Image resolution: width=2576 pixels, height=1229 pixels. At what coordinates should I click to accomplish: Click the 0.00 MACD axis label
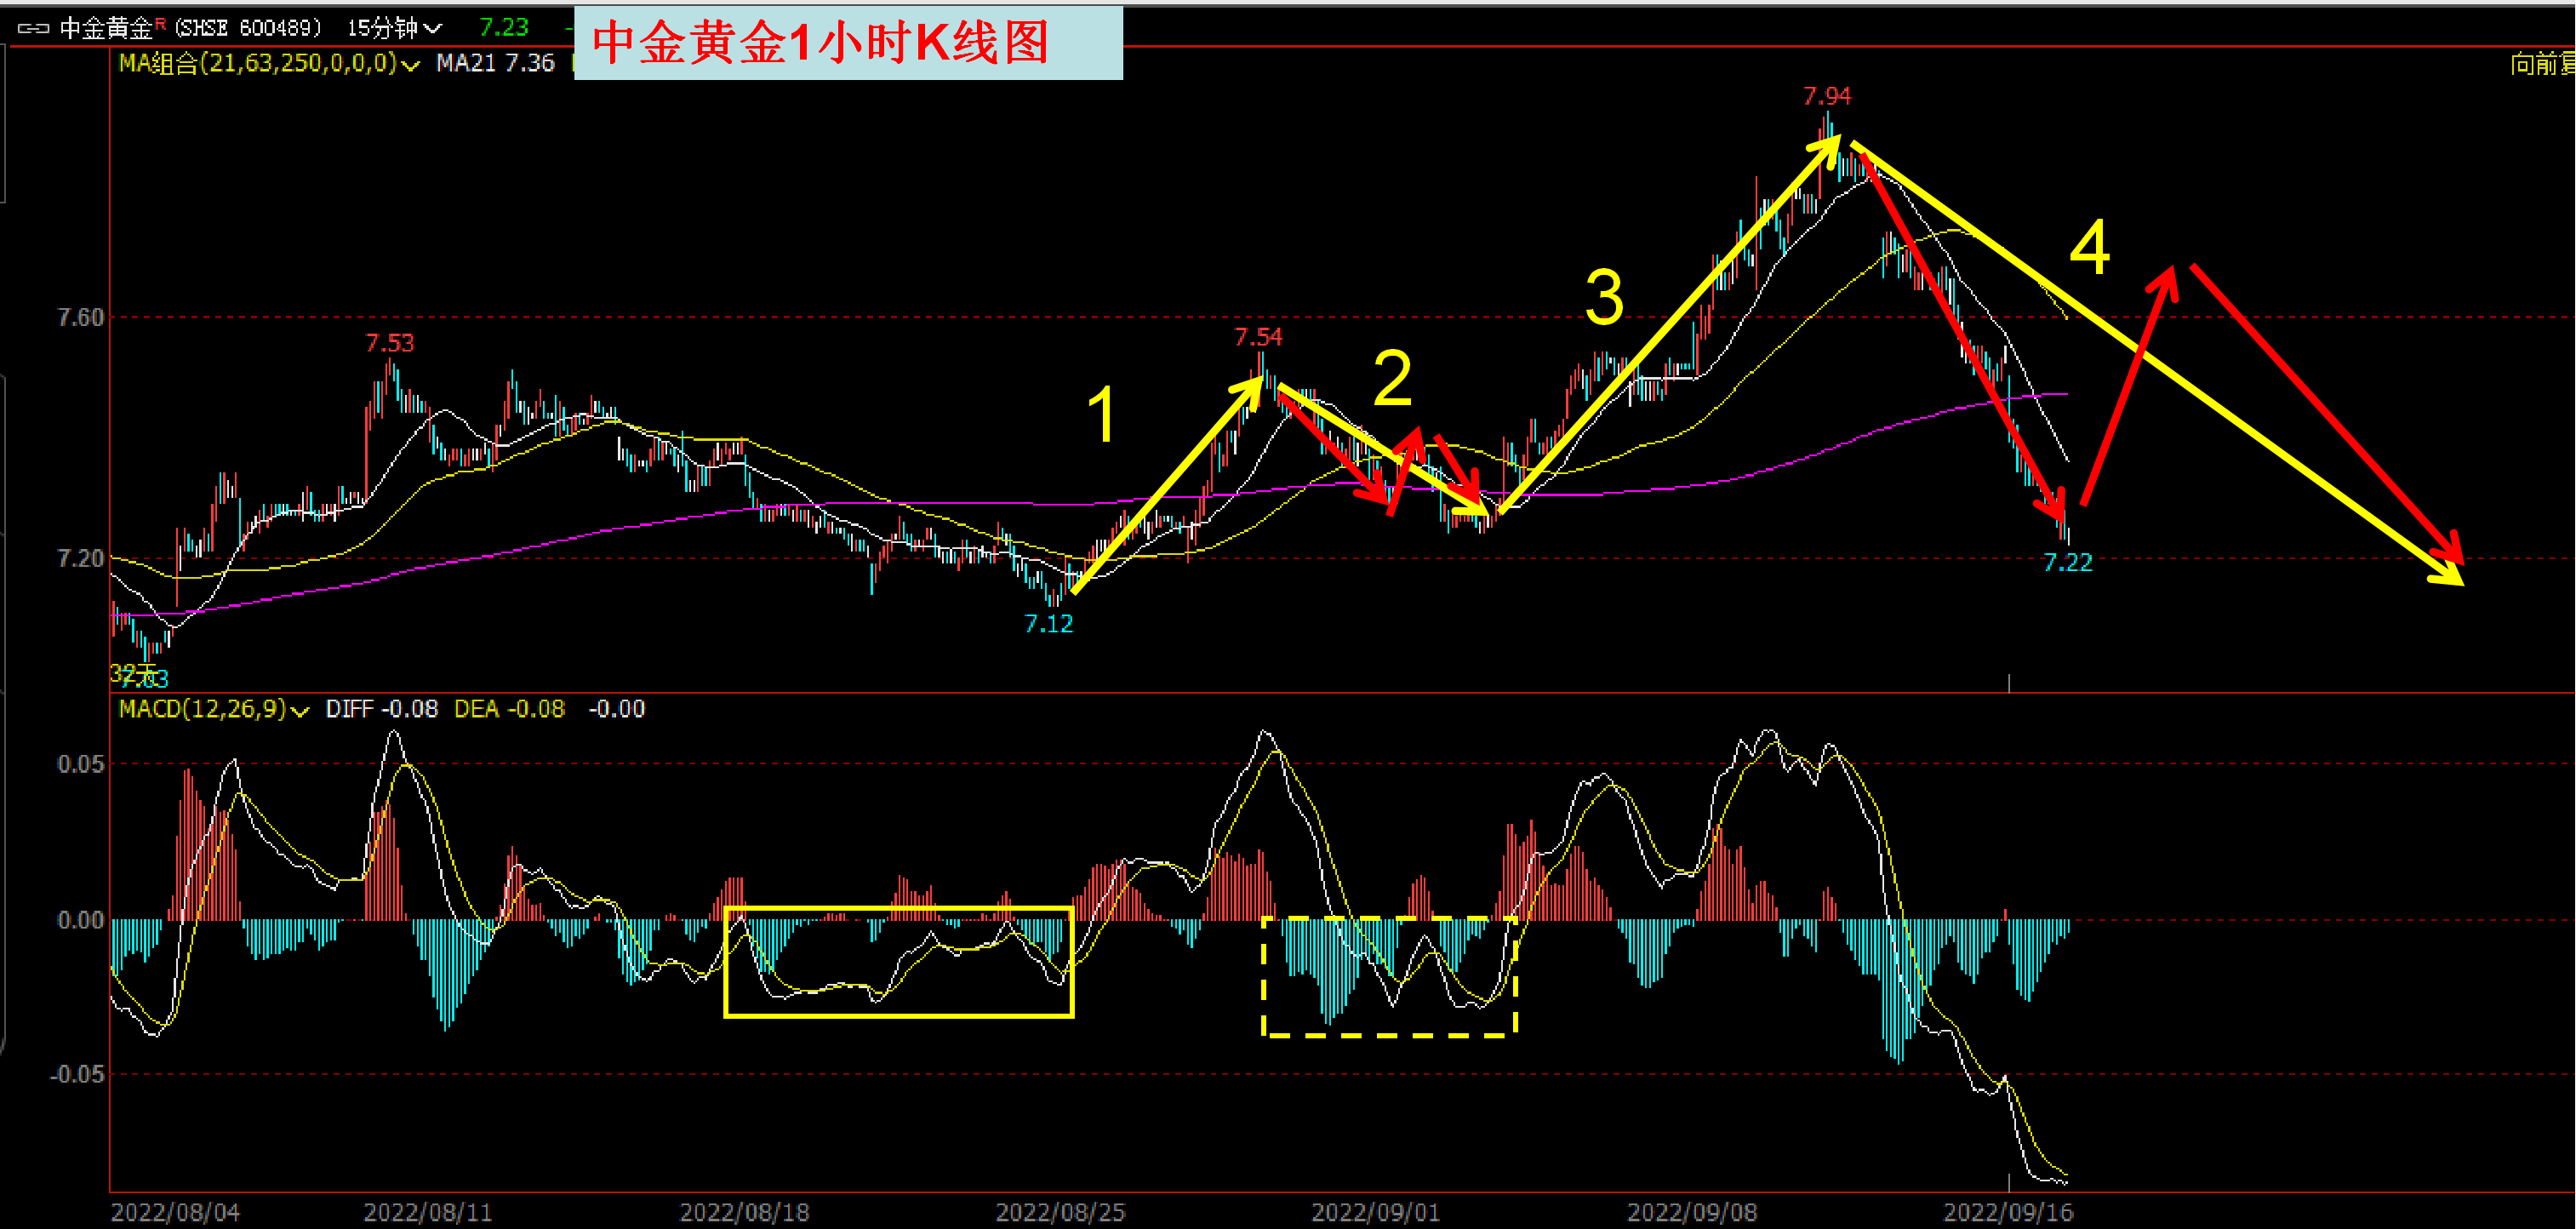80,920
